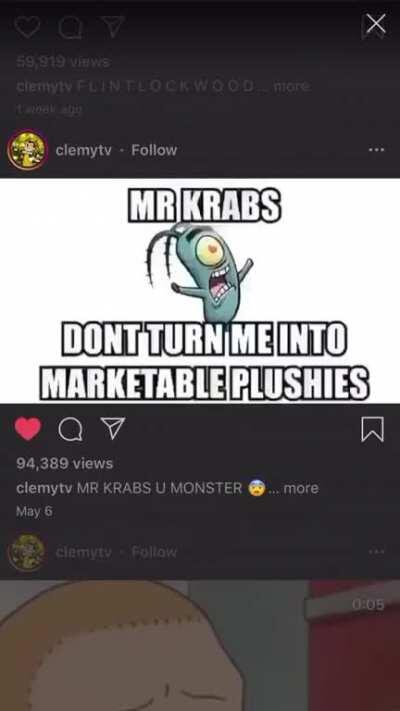Open comments on the Mr Krabs post
The width and height of the screenshot is (400, 711).
(x=70, y=429)
